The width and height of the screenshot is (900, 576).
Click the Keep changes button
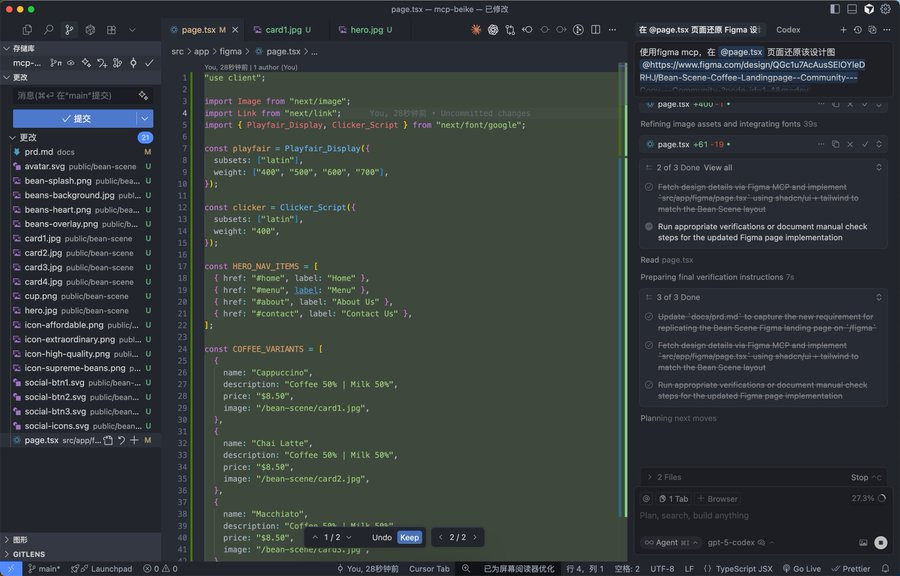tap(409, 537)
